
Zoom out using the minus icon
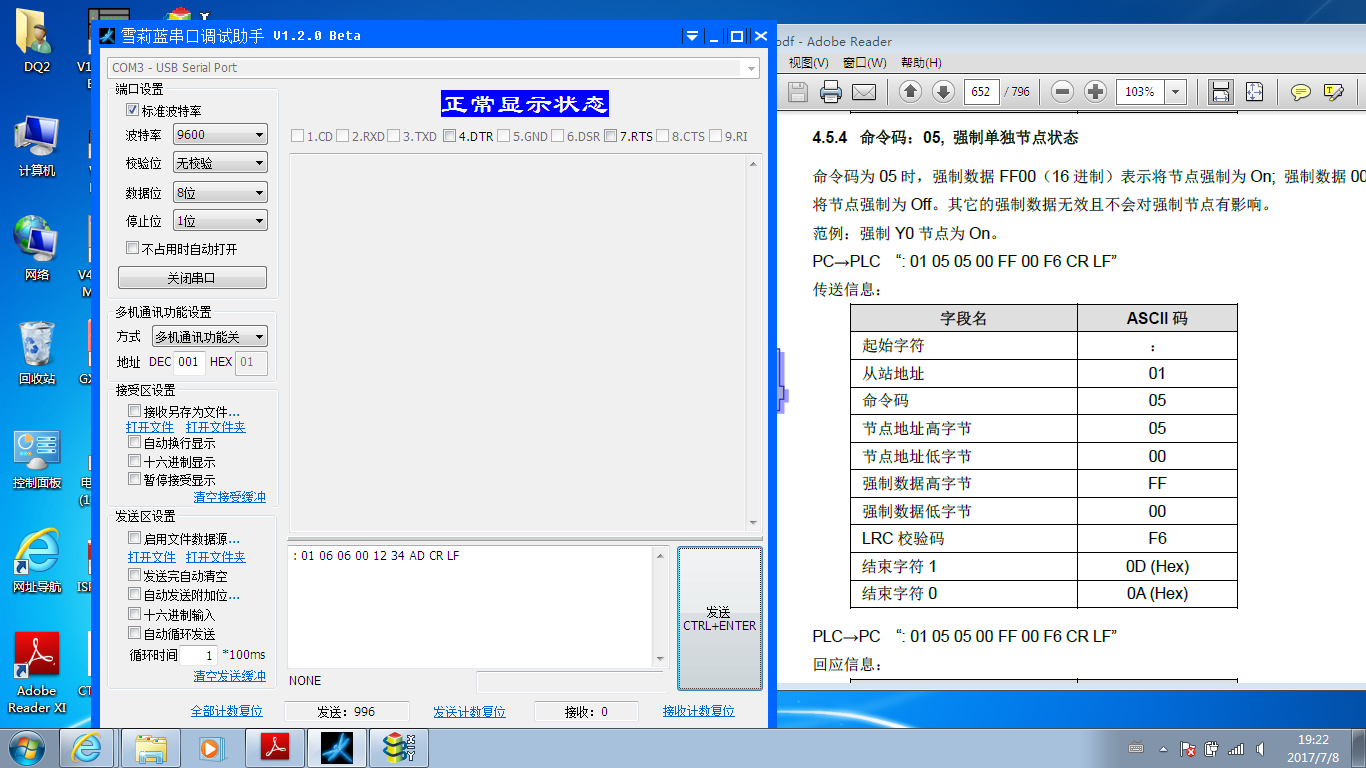1062,92
